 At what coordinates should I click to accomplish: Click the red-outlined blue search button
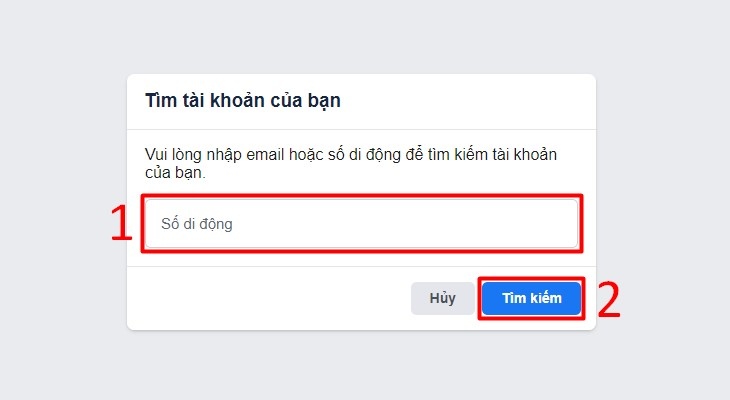coord(532,298)
